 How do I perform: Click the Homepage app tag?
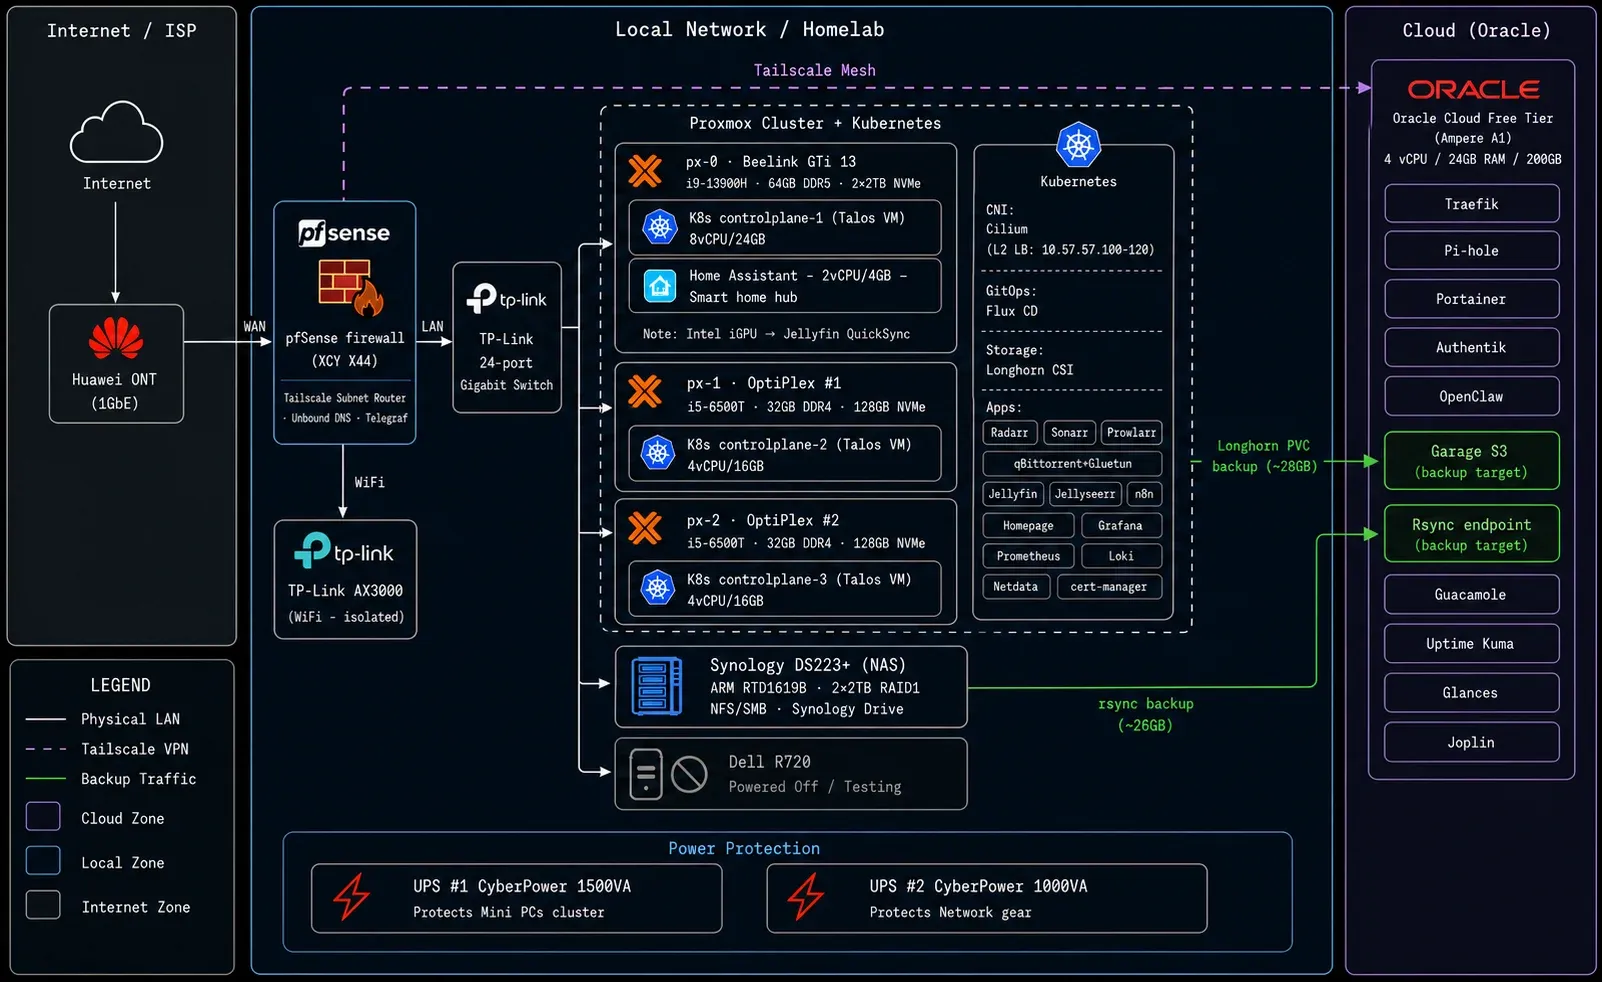coord(1029,526)
